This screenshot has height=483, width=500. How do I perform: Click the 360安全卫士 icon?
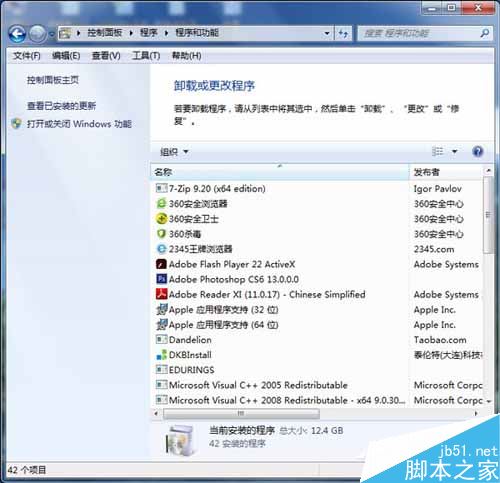162,219
